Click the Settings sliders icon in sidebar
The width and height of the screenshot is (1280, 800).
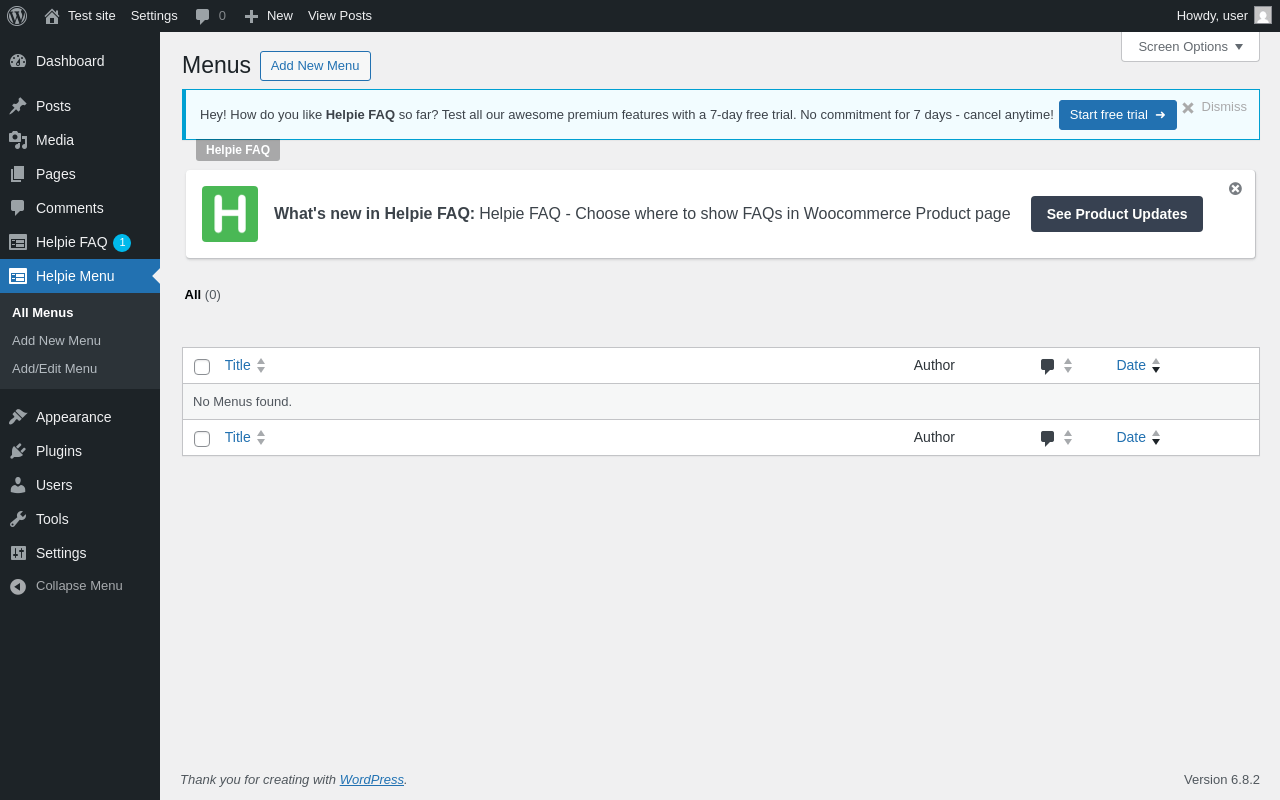coord(18,553)
